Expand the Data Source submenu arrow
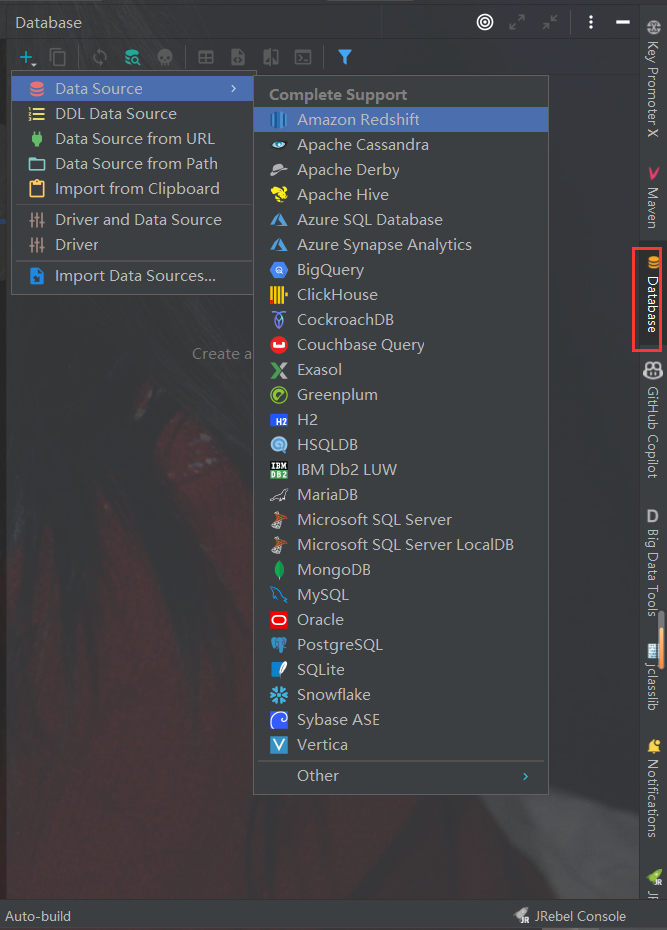Image resolution: width=667 pixels, height=930 pixels. point(234,88)
